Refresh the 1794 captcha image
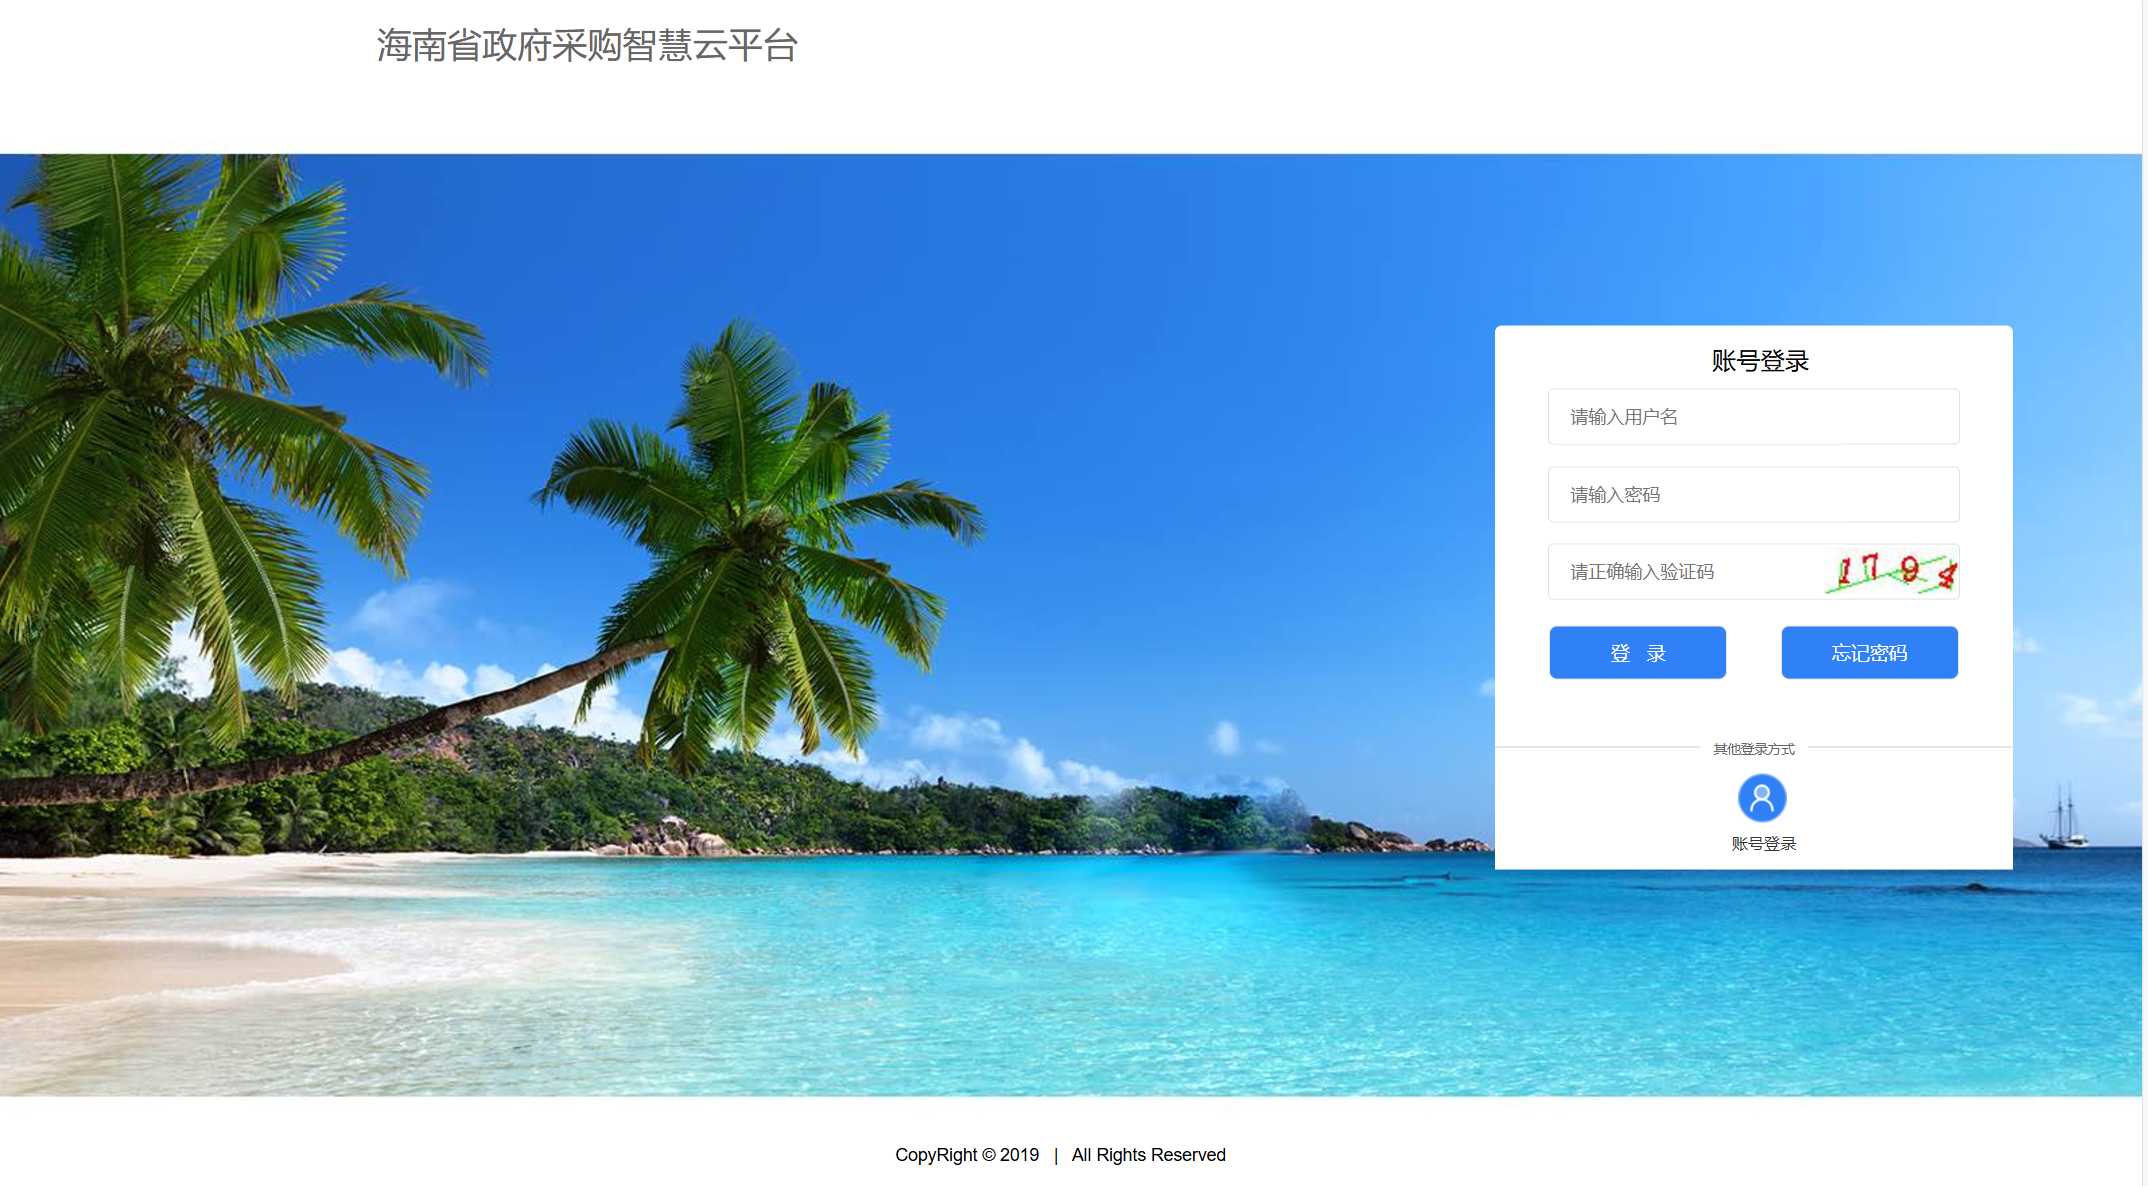The width and height of the screenshot is (2148, 1186). click(x=1890, y=572)
